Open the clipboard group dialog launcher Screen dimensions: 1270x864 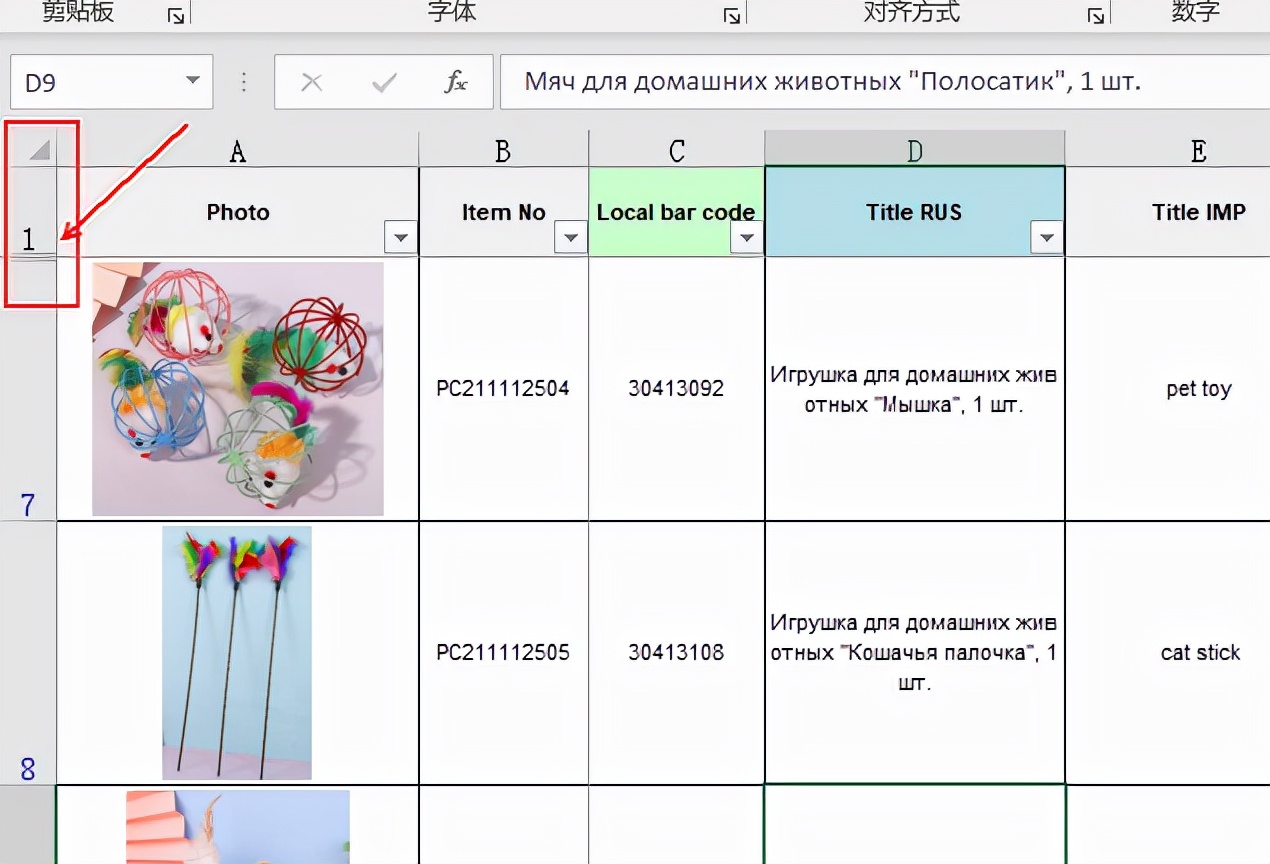click(176, 15)
